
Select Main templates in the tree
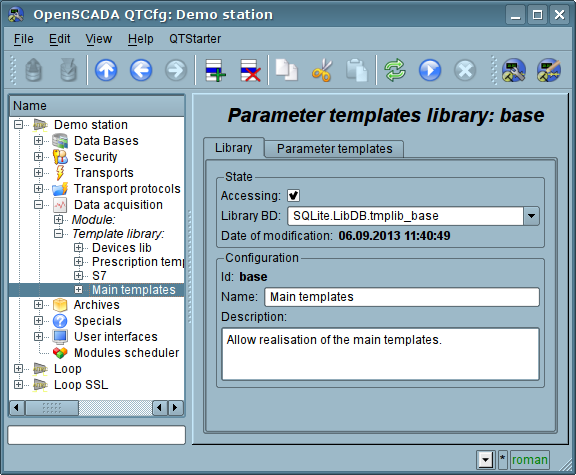click(x=134, y=290)
